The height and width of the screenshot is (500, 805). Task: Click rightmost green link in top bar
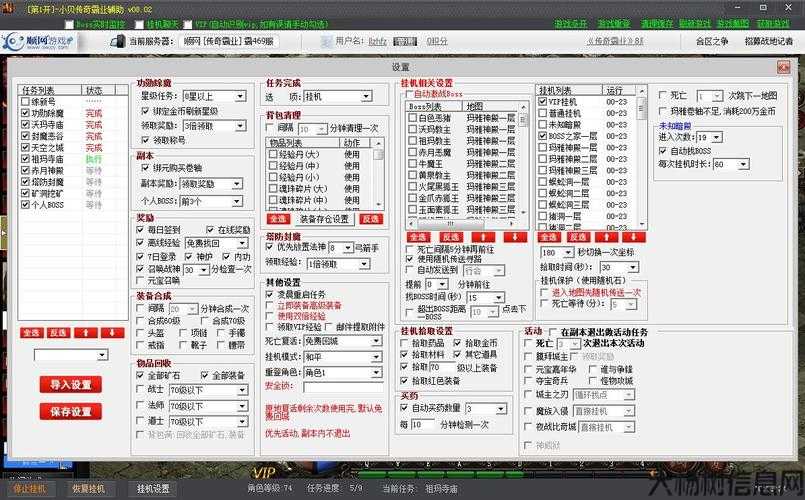(773, 24)
